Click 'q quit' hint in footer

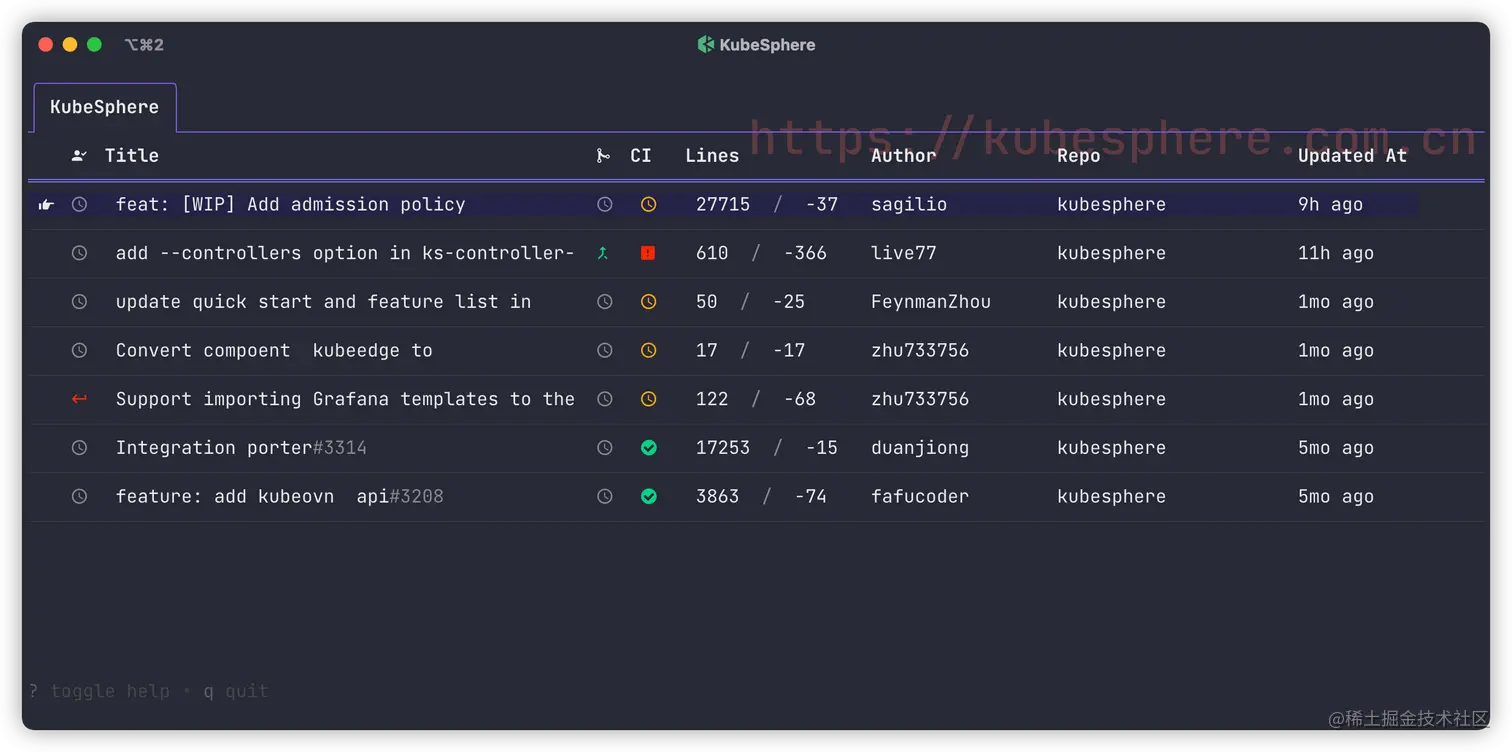(236, 691)
